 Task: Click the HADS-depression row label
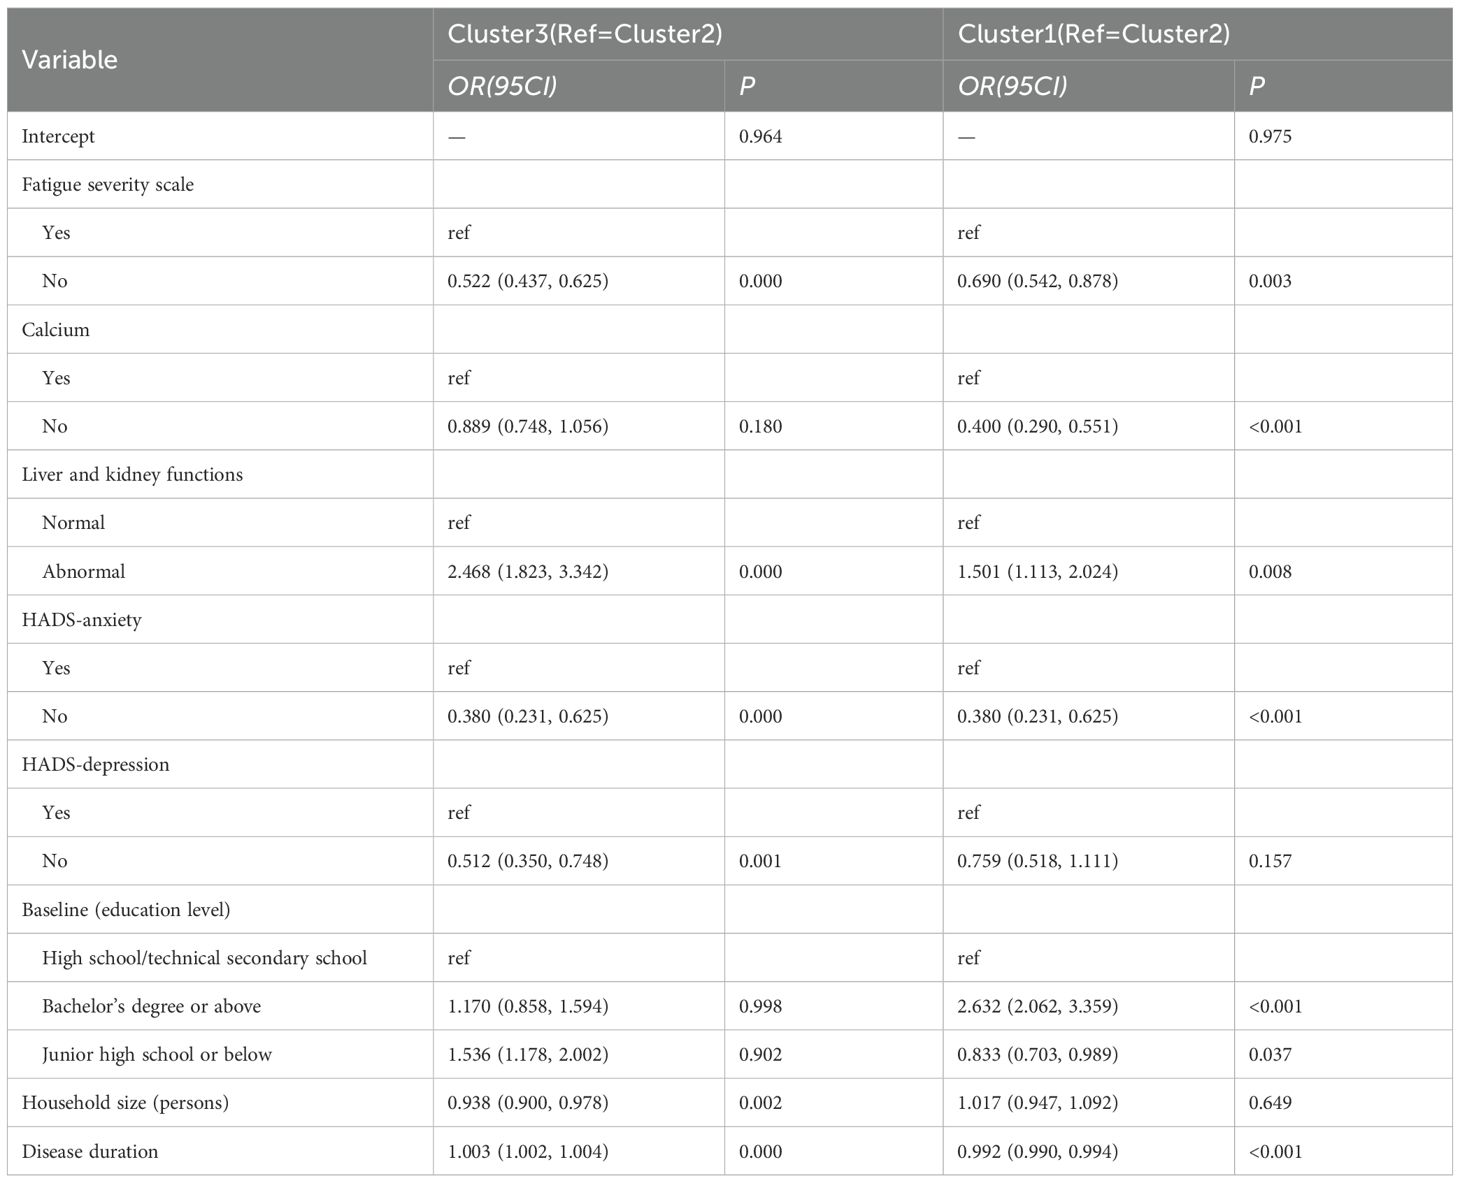click(96, 764)
